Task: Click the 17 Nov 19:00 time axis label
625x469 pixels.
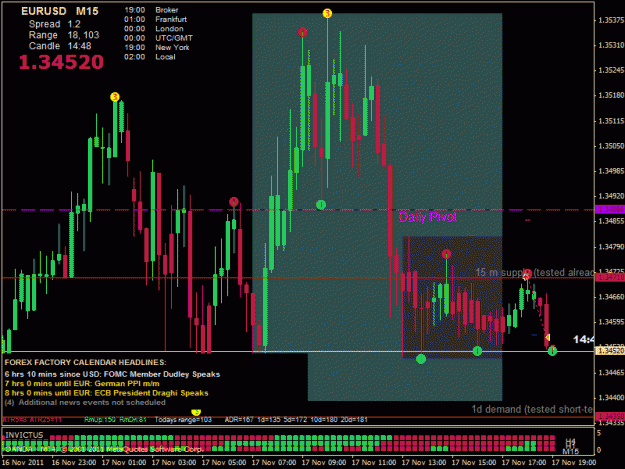Action: click(x=574, y=463)
